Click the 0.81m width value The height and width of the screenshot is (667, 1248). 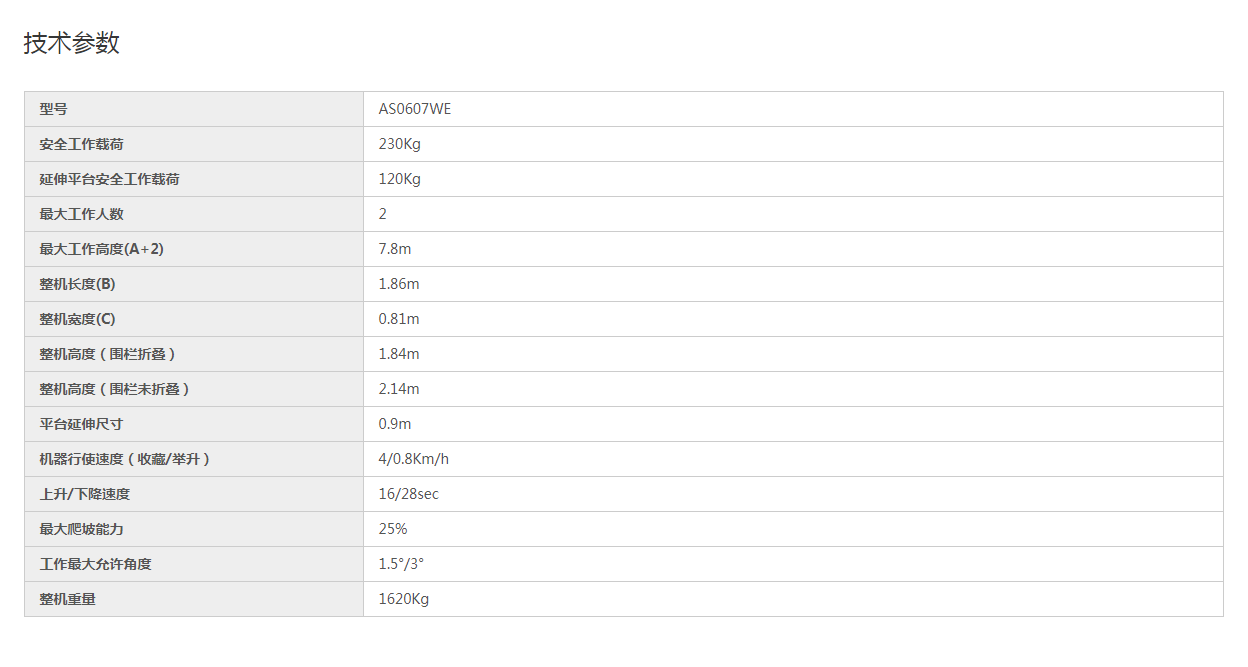[399, 319]
